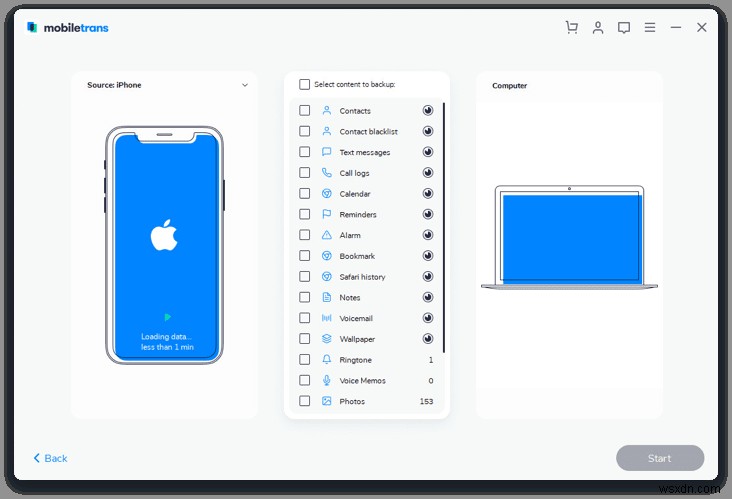Tick the Ringtone checkbox
Viewport: 732px width, 499px height.
(x=304, y=359)
